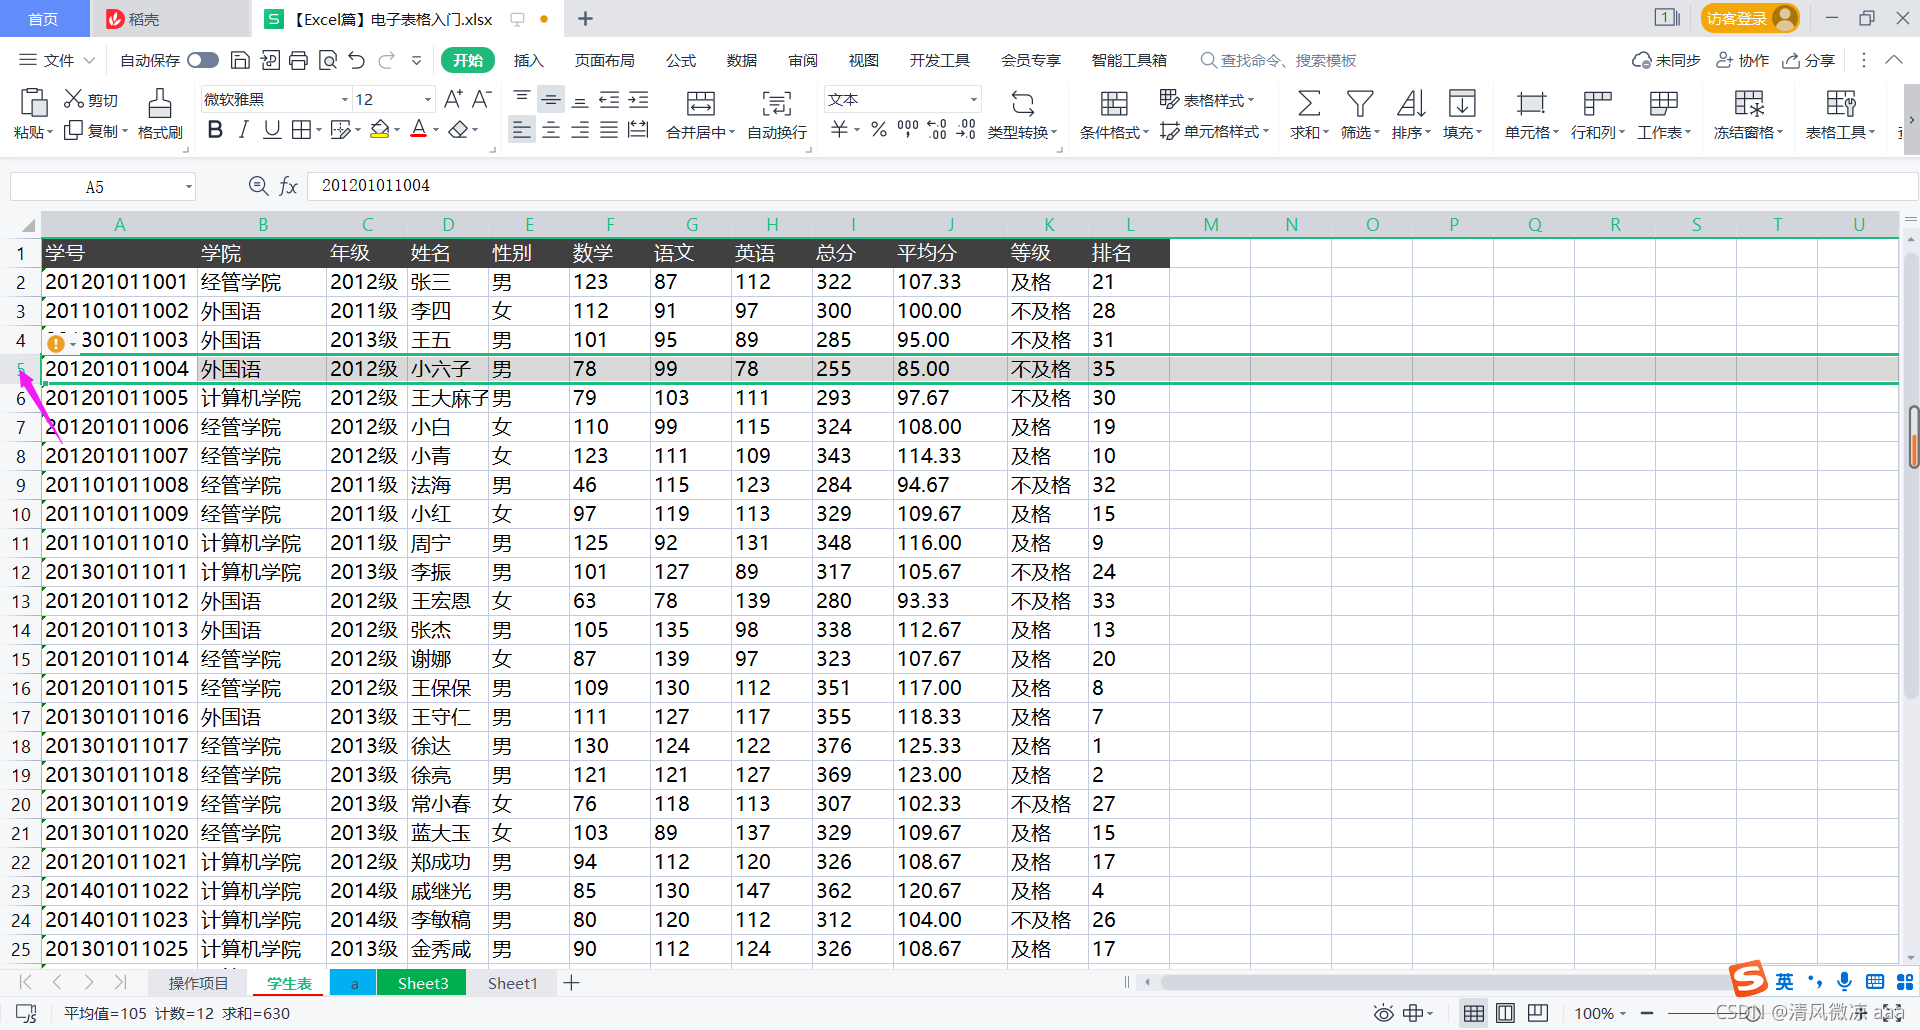This screenshot has height=1030, width=1920.
Task: Click the 冻结窗格 freeze panes icon
Action: coord(1749,103)
